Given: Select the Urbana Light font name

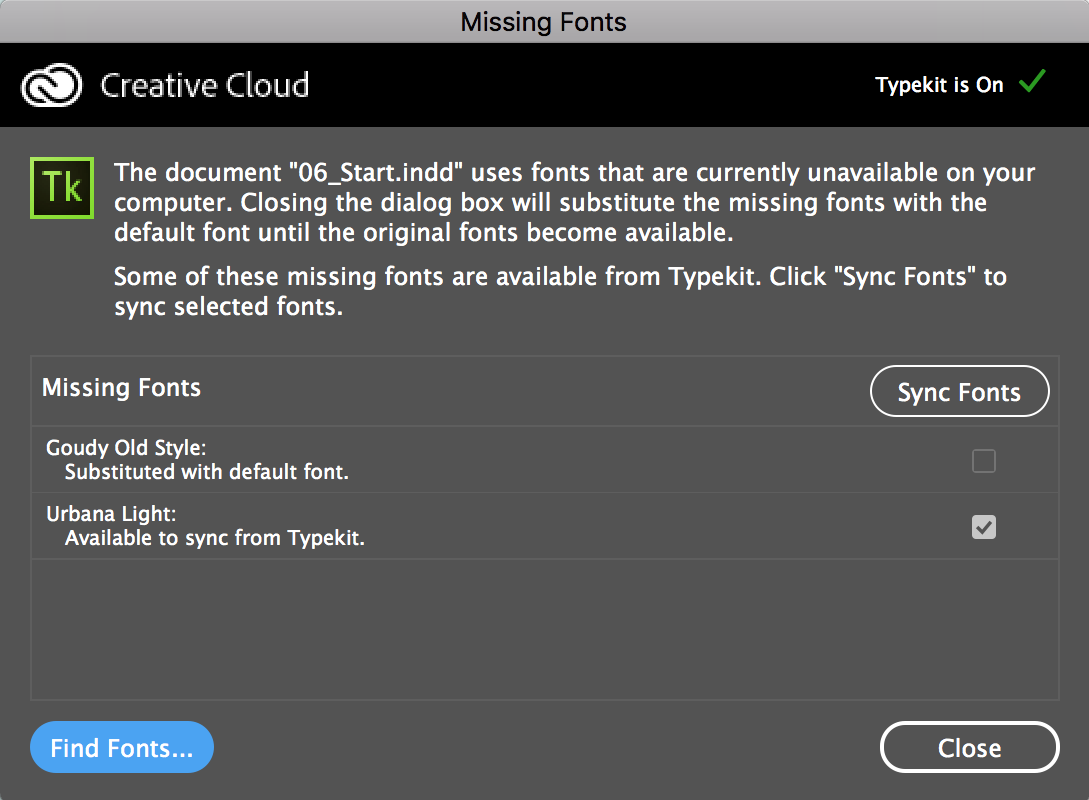Looking at the screenshot, I should (111, 514).
